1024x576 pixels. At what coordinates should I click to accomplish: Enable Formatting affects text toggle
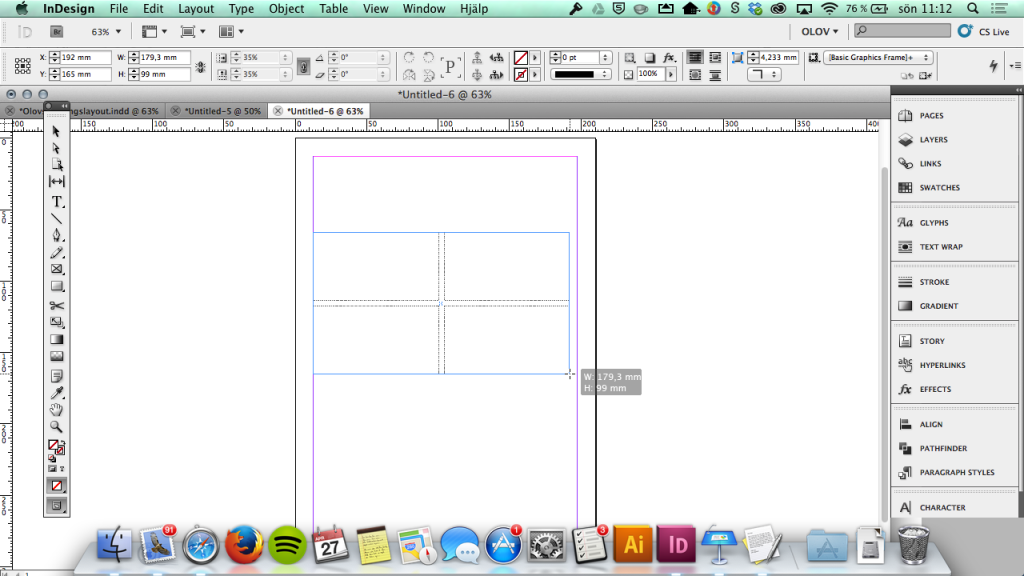tap(62, 469)
